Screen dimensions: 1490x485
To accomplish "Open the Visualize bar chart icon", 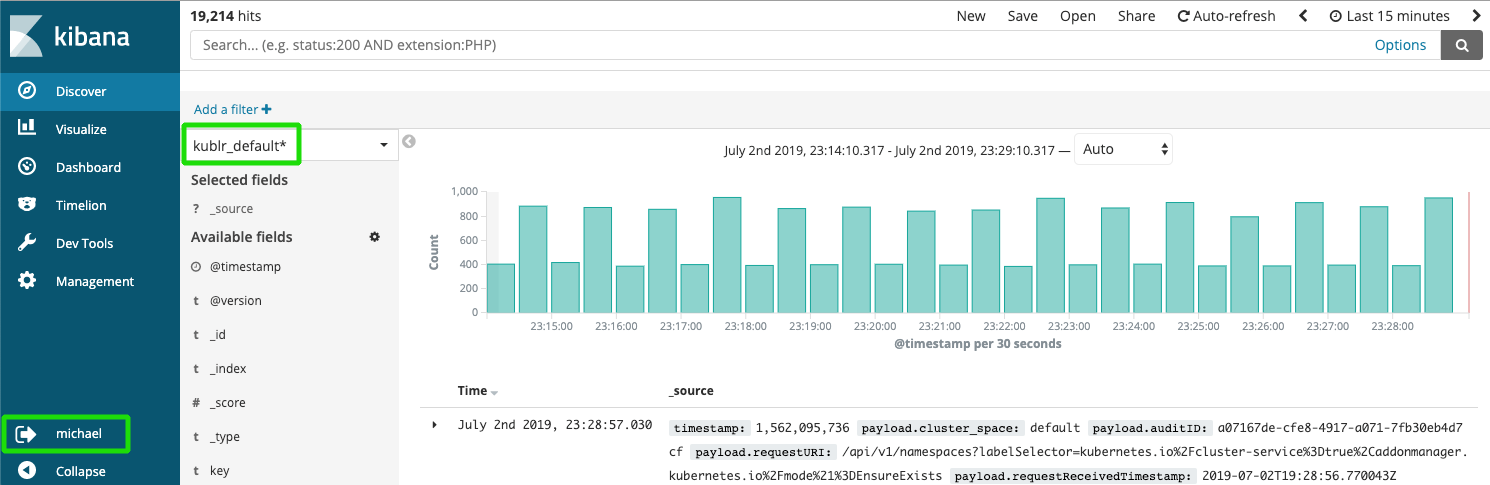I will [x=28, y=129].
